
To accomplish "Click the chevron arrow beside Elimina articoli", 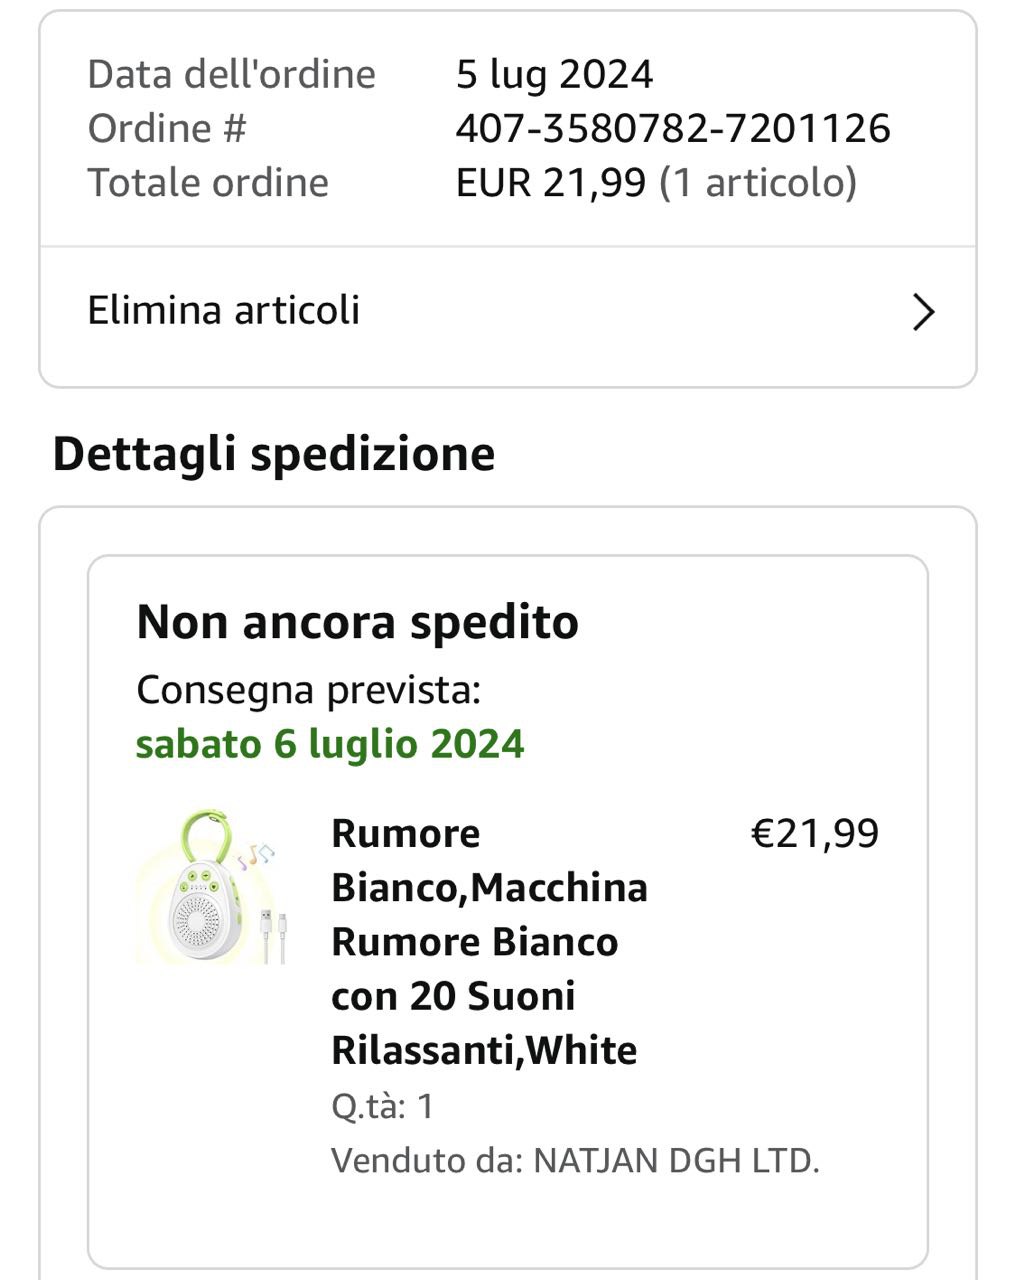I will (x=924, y=312).
